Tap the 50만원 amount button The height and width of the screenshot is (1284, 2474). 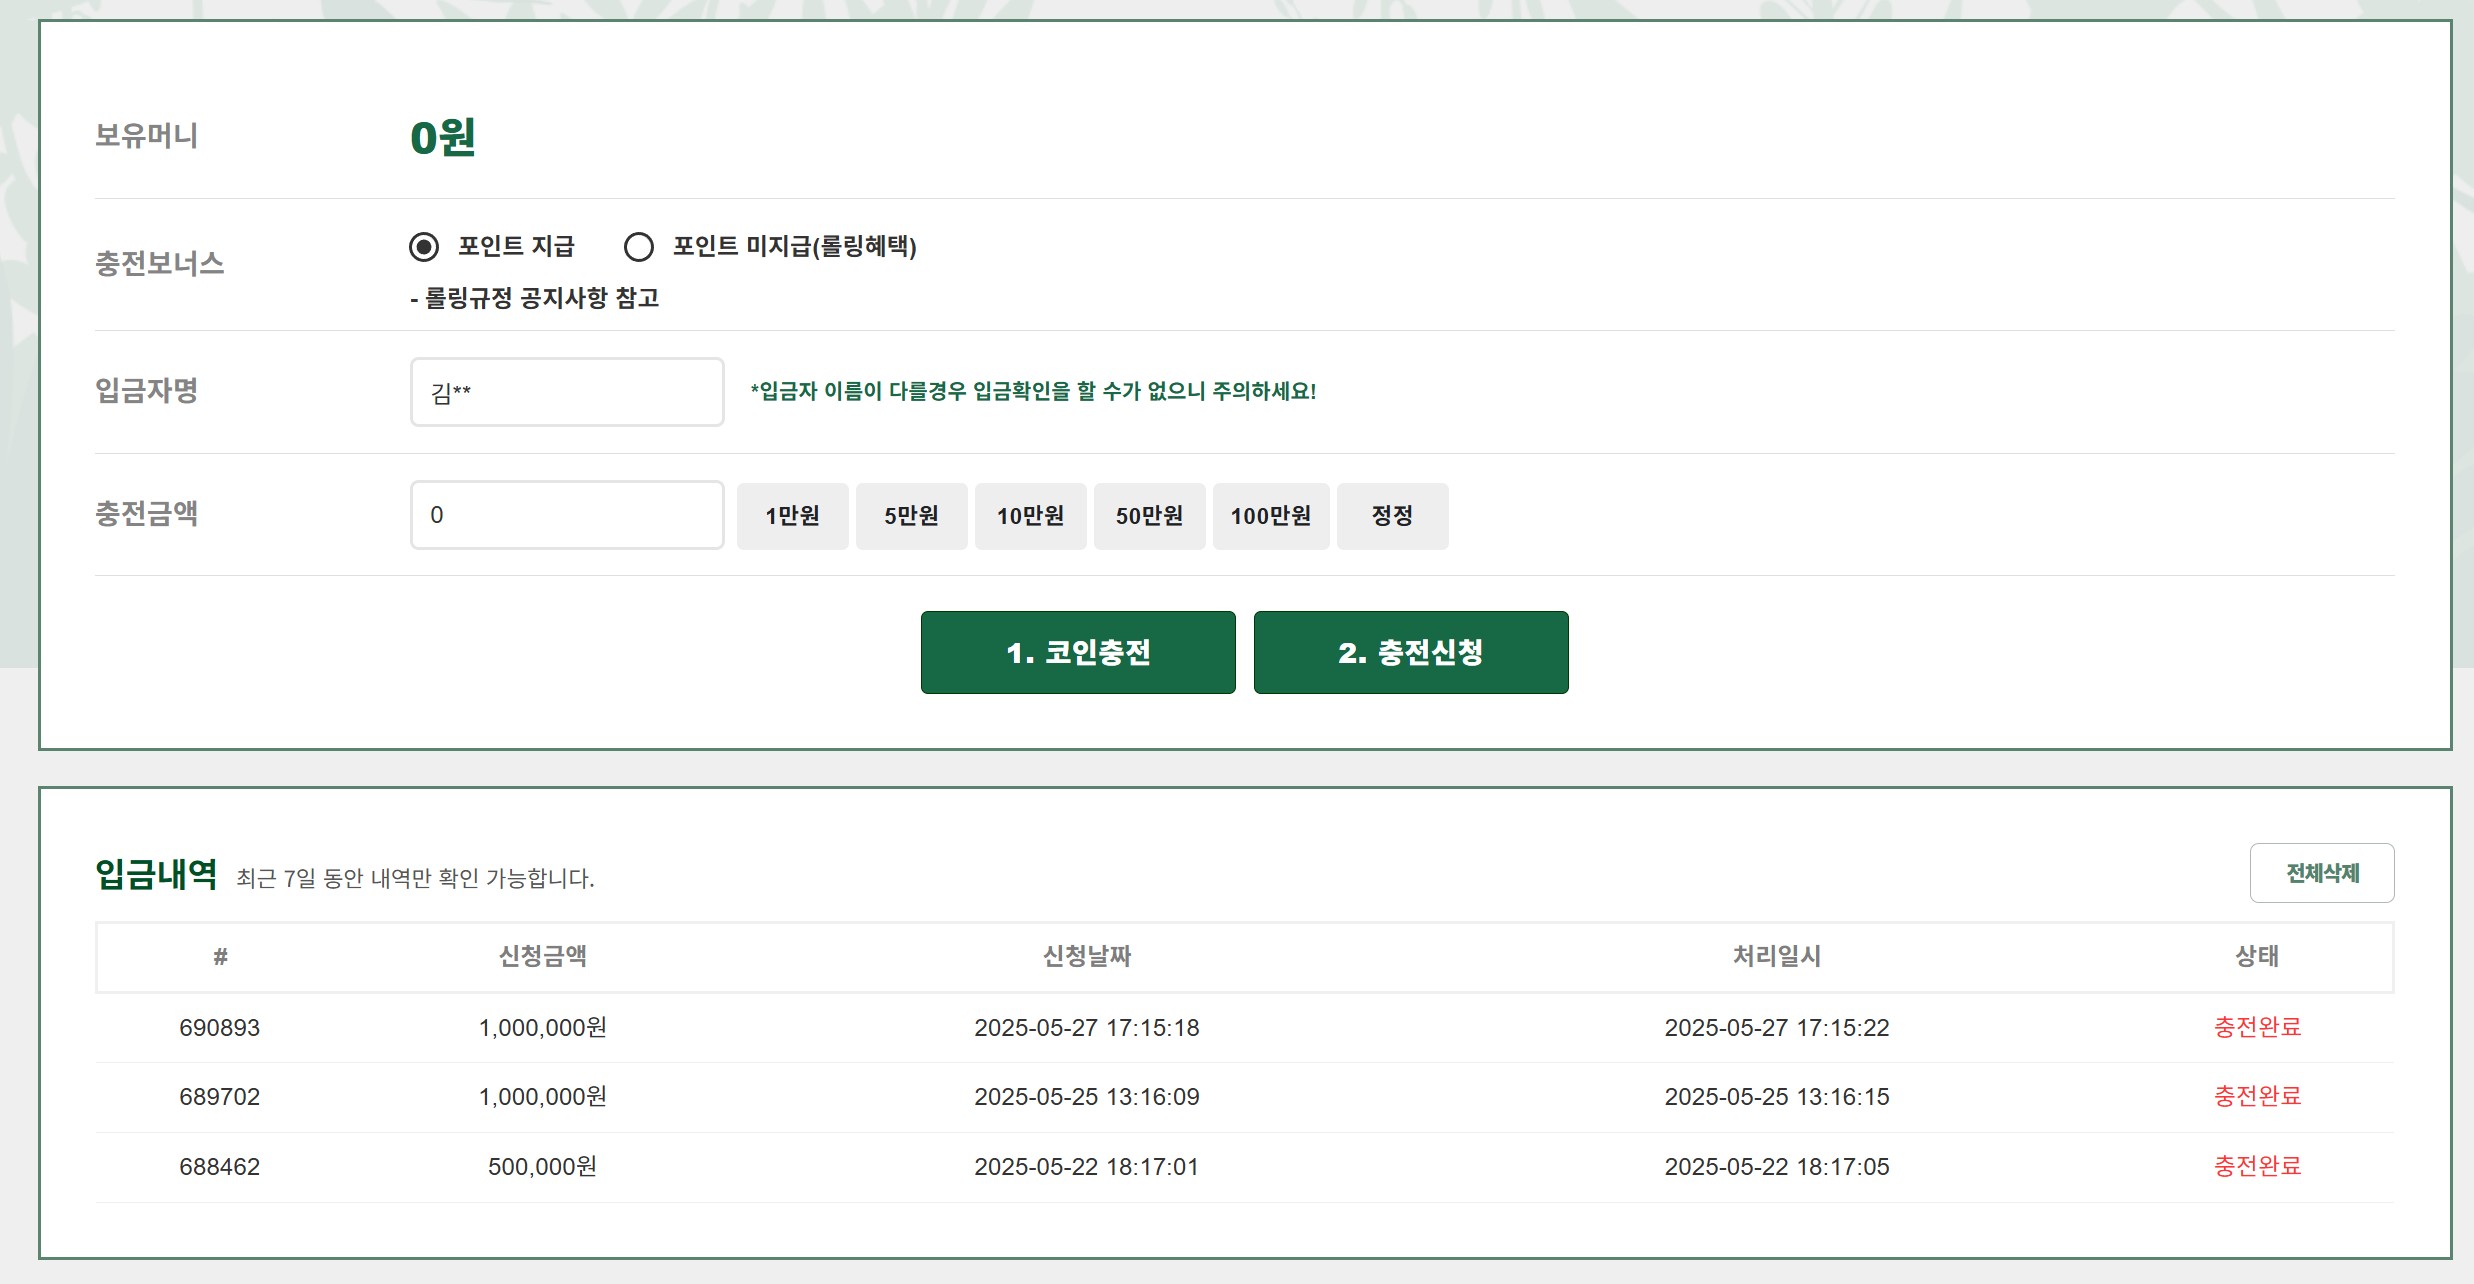click(x=1149, y=516)
